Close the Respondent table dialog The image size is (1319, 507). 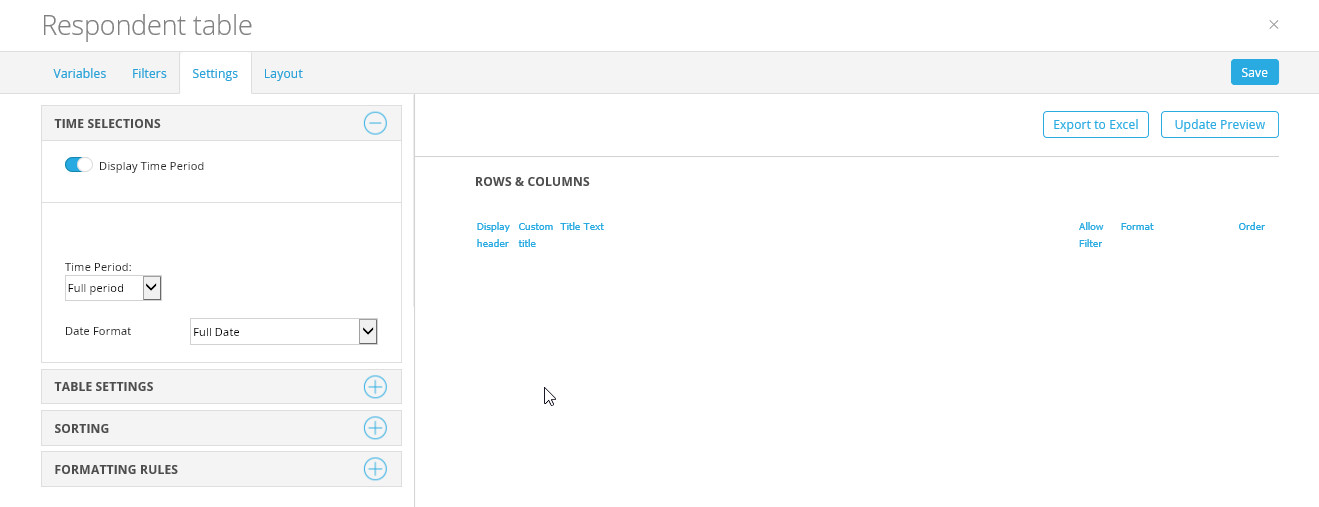coord(1273,25)
